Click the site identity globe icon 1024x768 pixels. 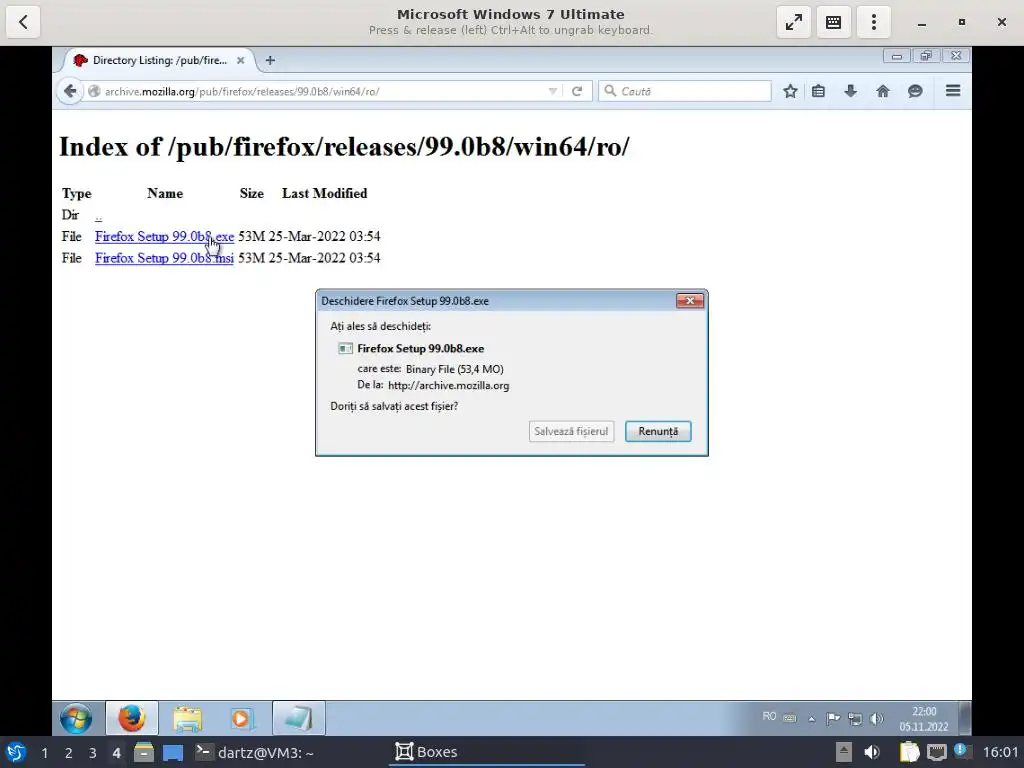pos(94,91)
